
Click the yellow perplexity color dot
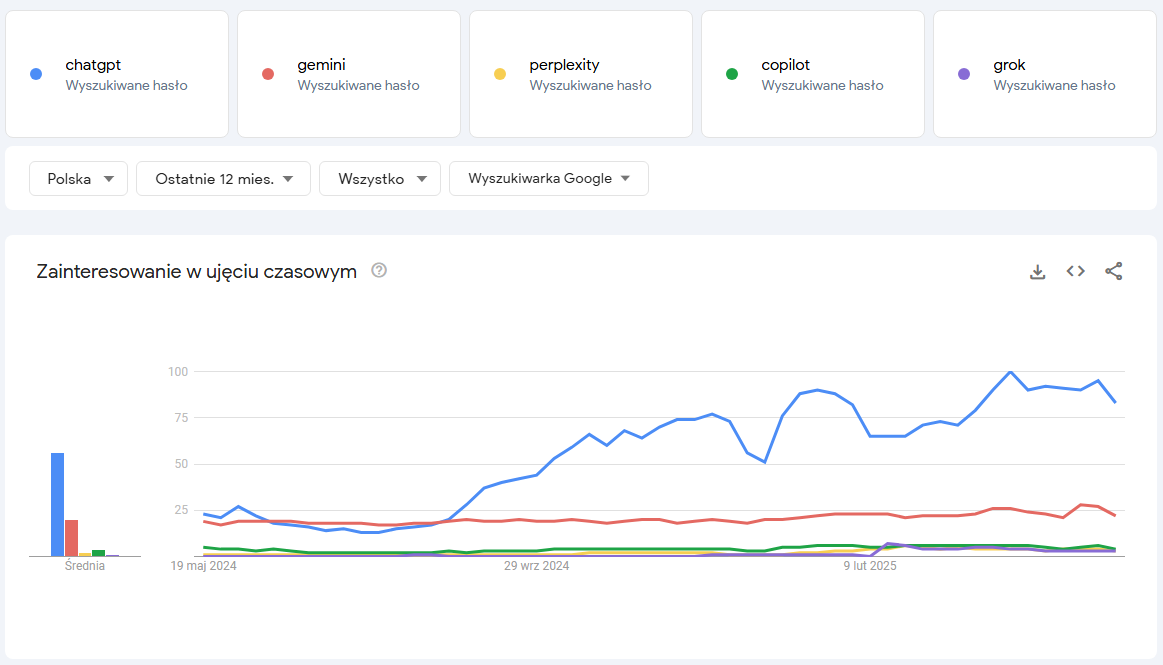pos(500,74)
